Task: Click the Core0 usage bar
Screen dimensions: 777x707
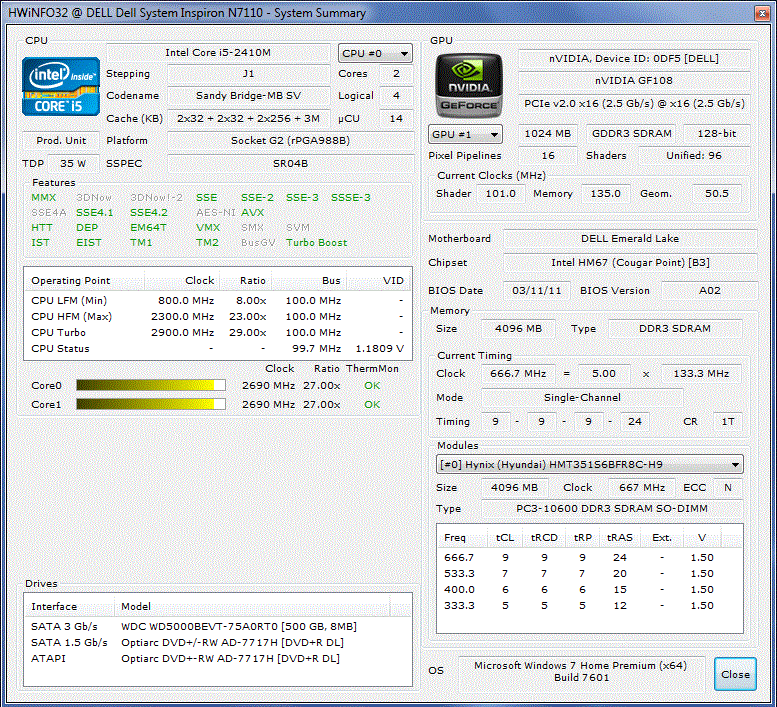Action: 151,385
